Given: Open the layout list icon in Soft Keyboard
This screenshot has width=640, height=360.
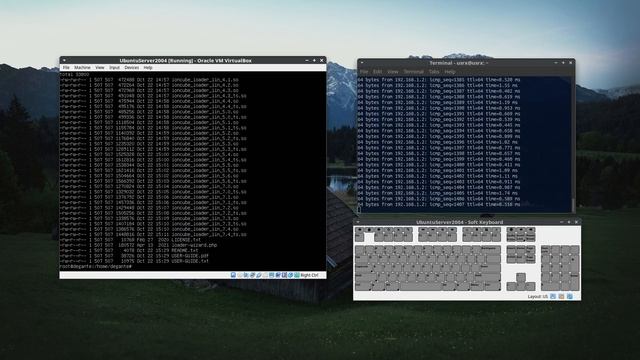Looking at the screenshot, I should tap(553, 296).
